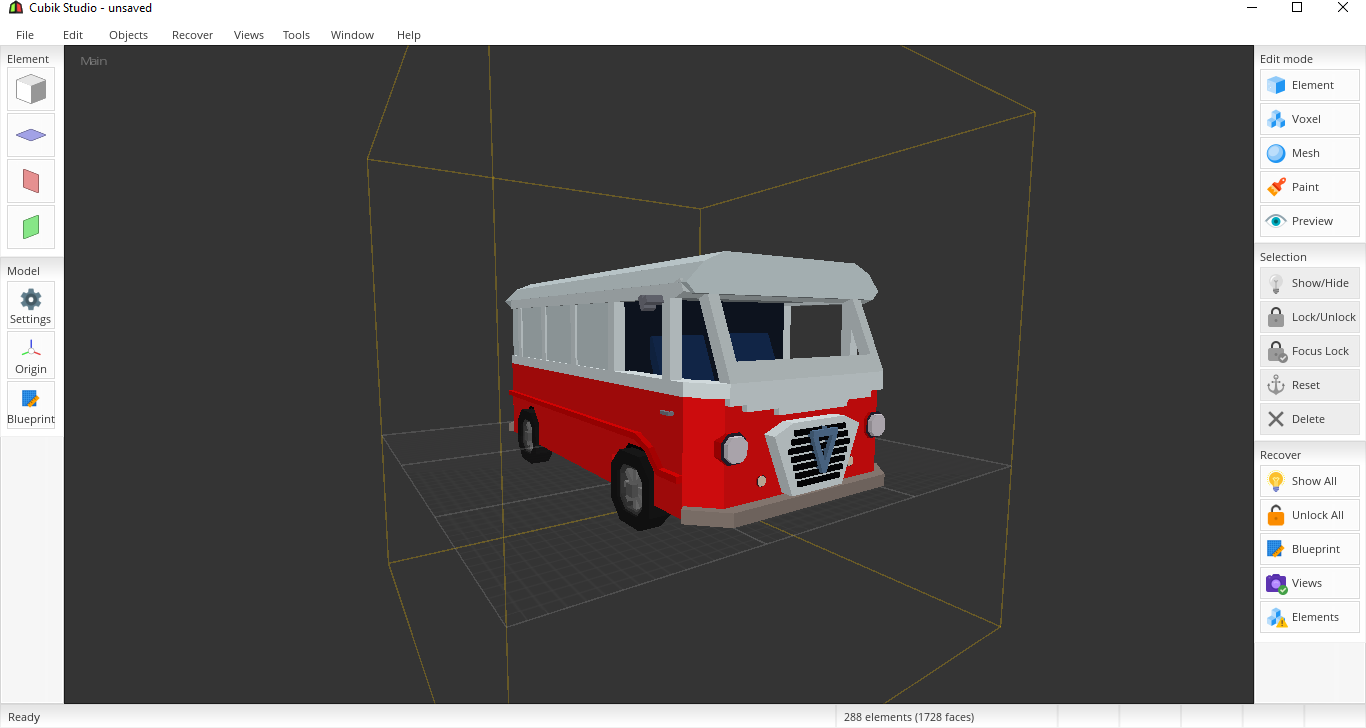Click the Show All recover button
Screen dimensions: 1366x728
(x=1309, y=481)
